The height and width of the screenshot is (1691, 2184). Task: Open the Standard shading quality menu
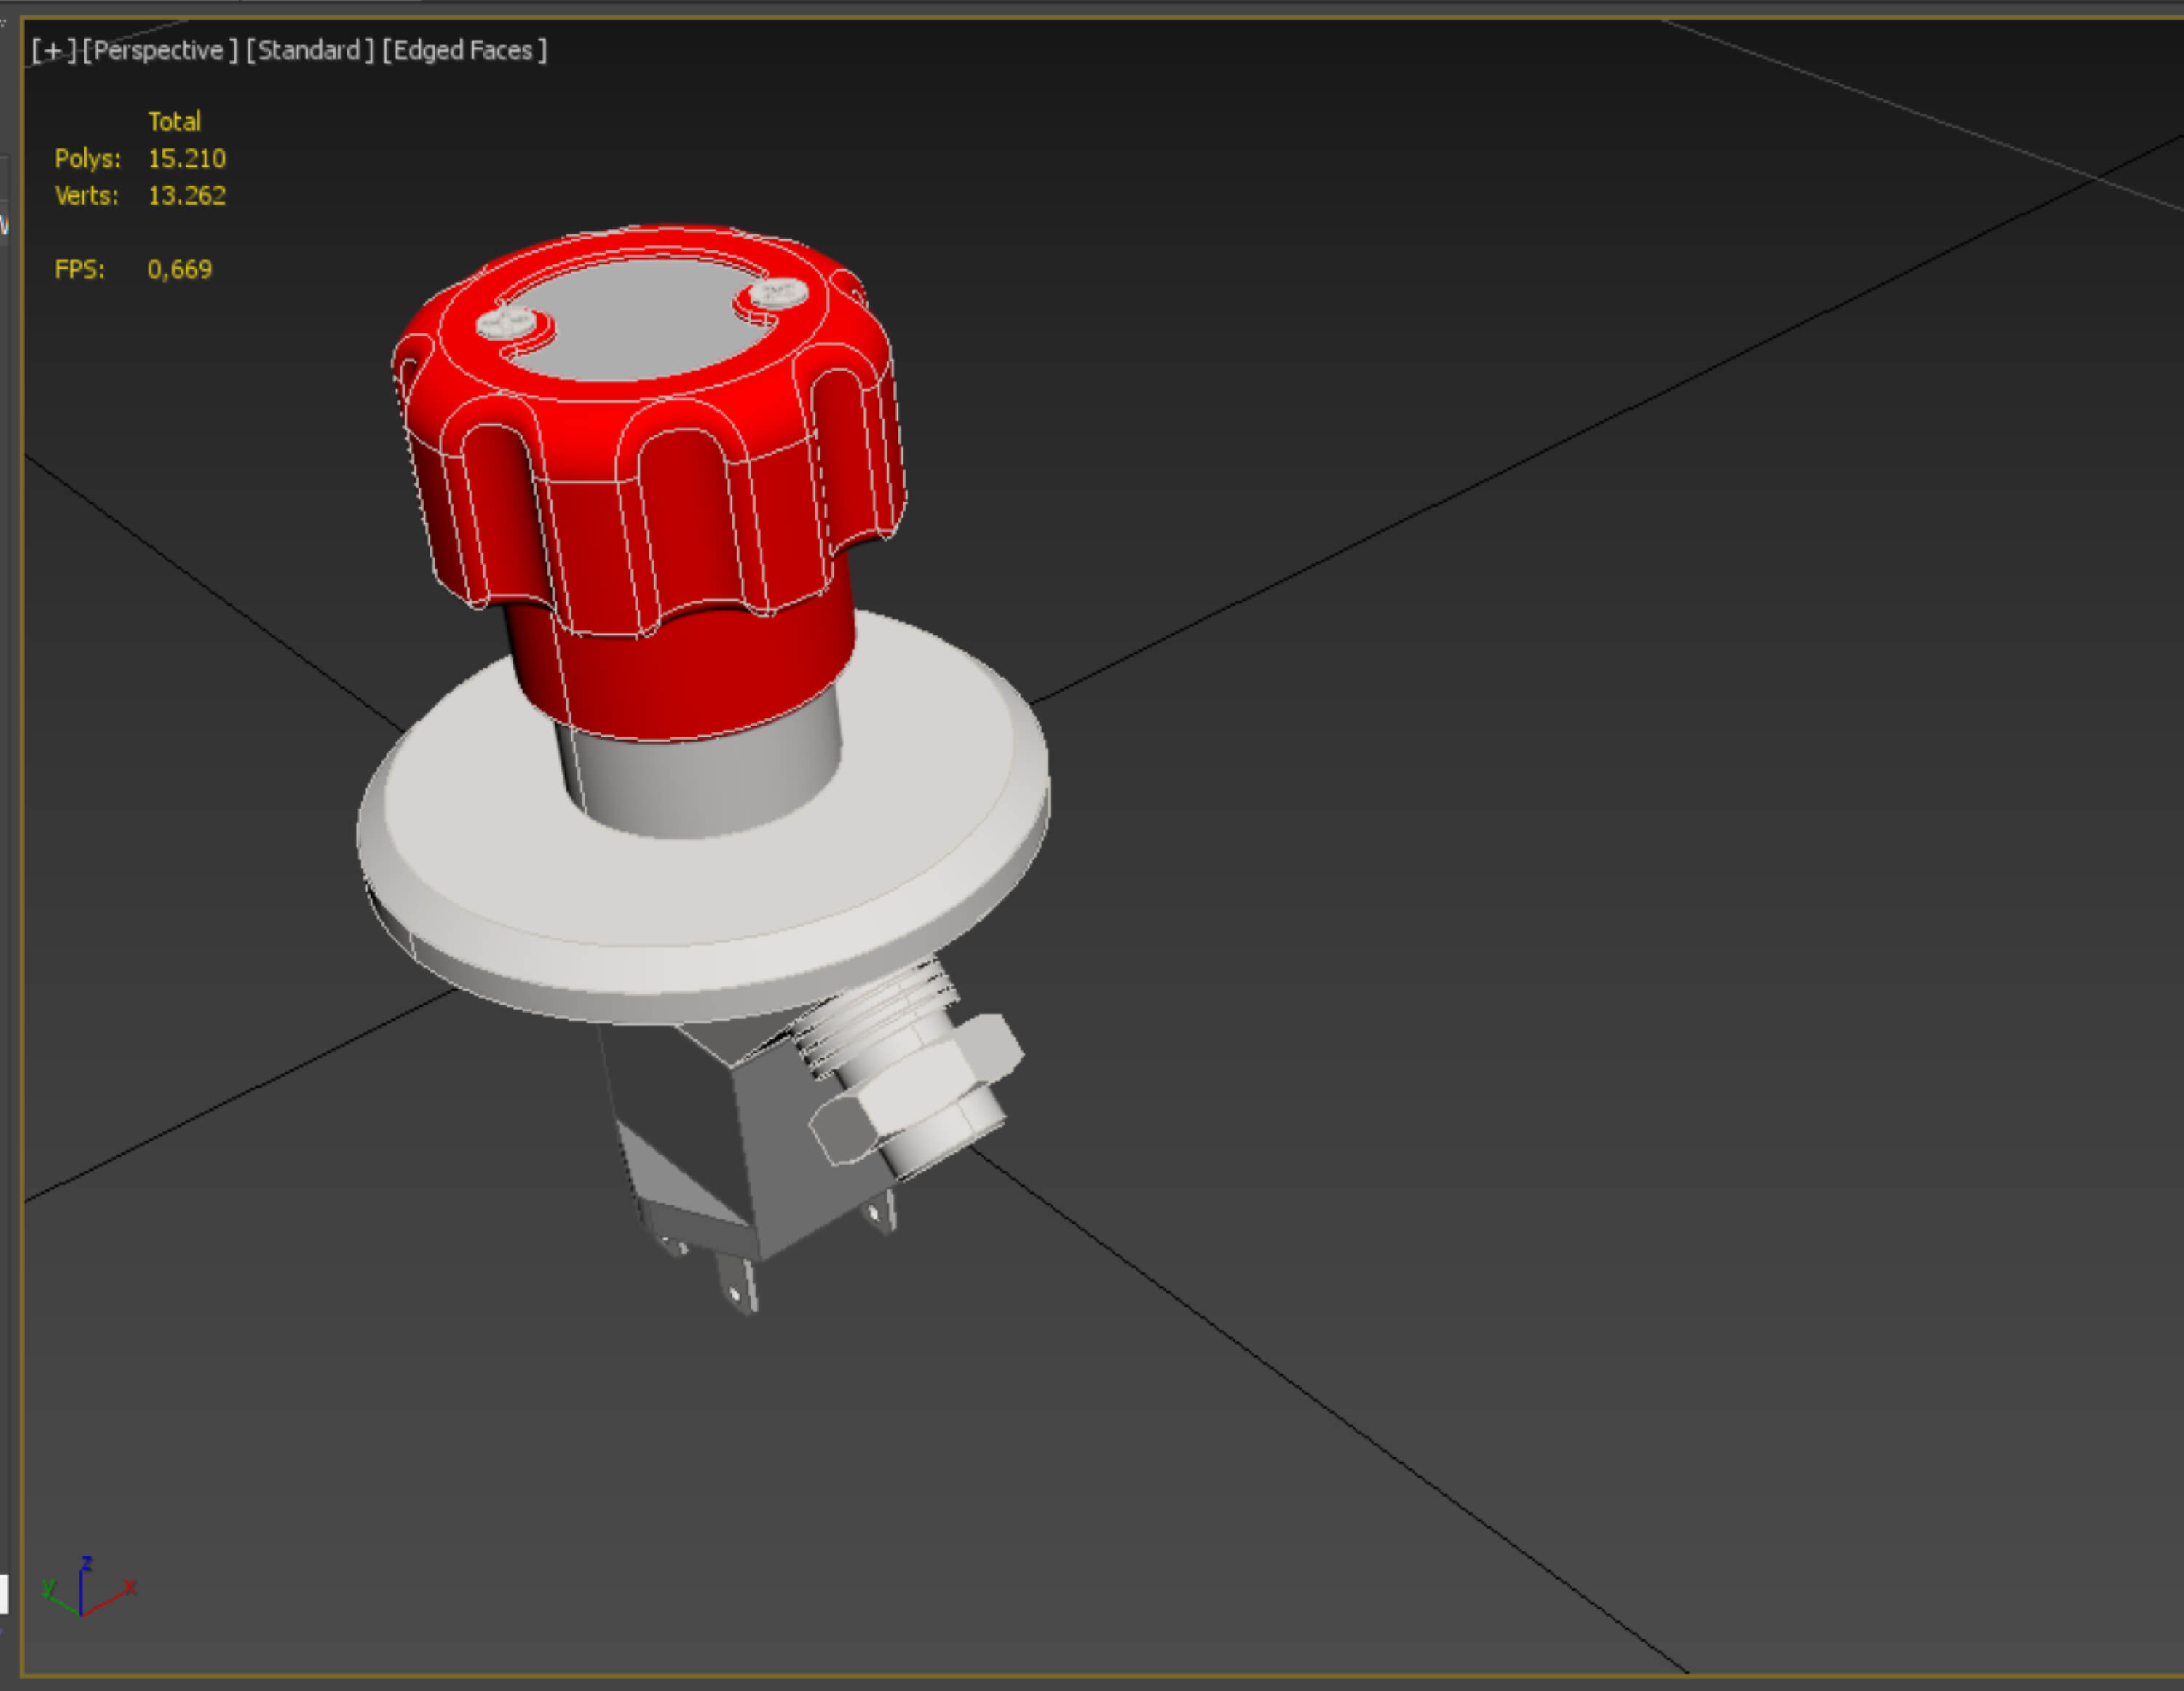pyautogui.click(x=310, y=50)
